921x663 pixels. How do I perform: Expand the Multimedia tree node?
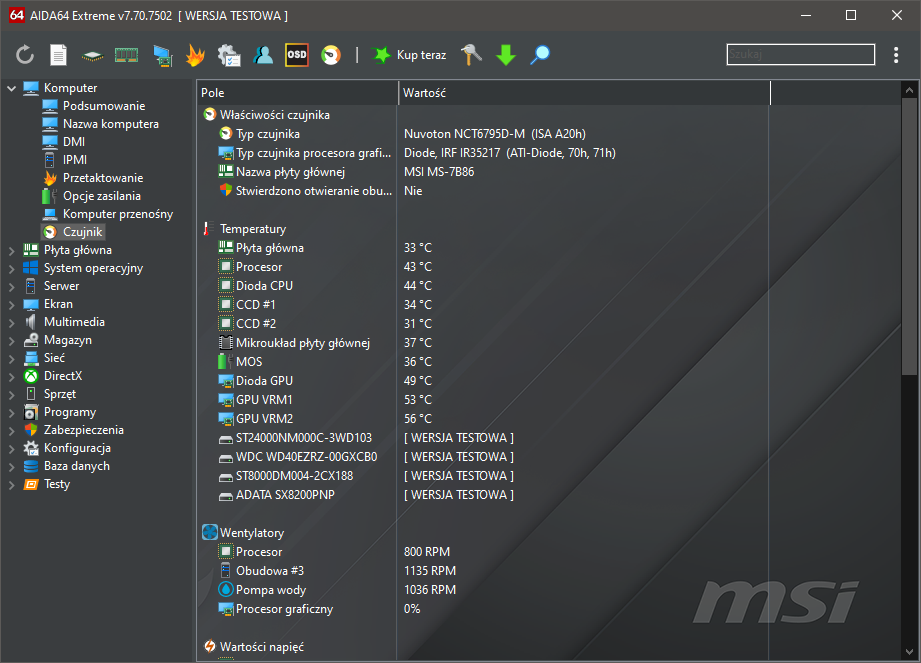click(x=12, y=322)
